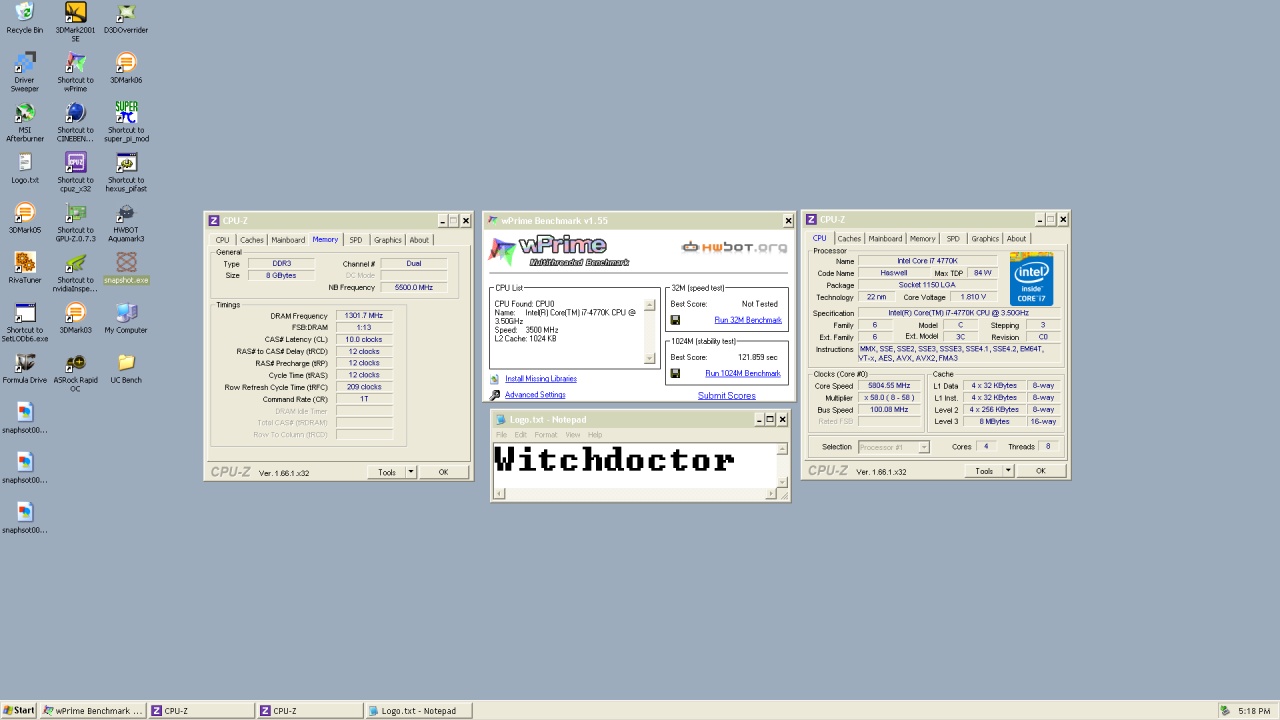Click the floppy disk icon beside Run 32M Benchmark
Image resolution: width=1280 pixels, height=720 pixels.
(675, 320)
